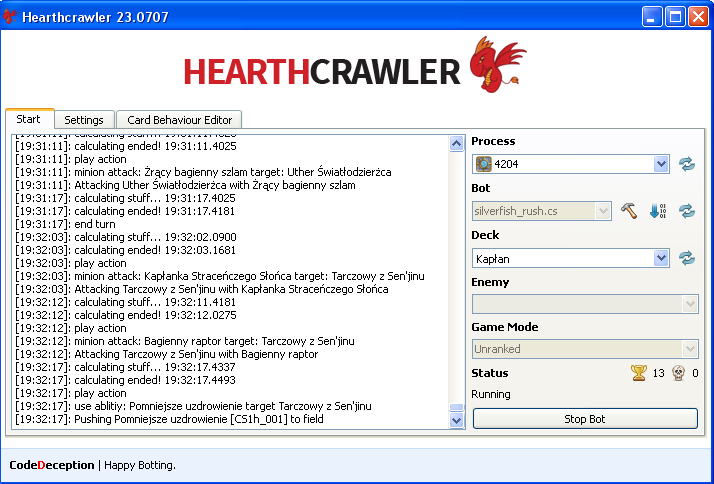The image size is (714, 484).
Task: Click the hammer compile icon next to Bot
Action: click(629, 211)
